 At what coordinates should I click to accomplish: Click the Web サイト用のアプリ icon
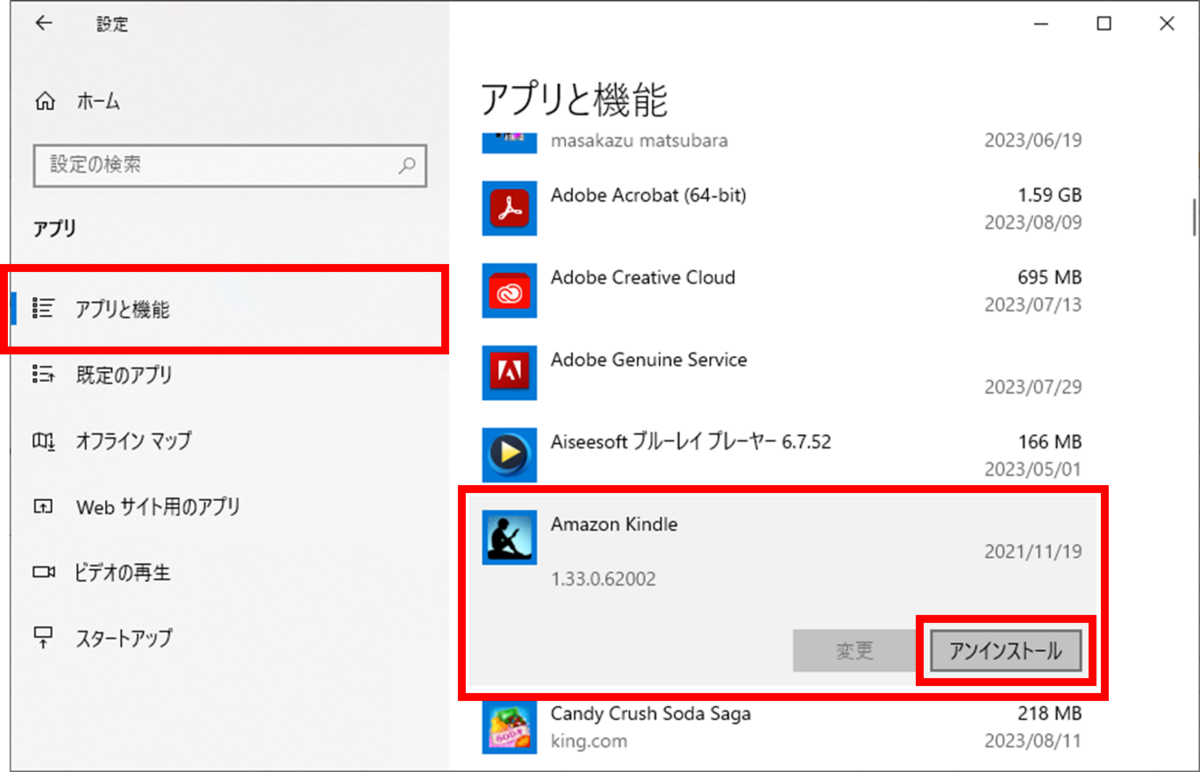pyautogui.click(x=43, y=507)
